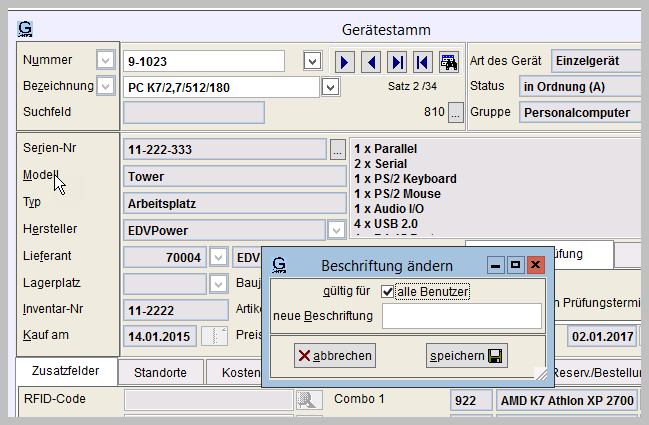Open the Lieferant 70004 dropdown
The image size is (649, 425).
(217, 257)
